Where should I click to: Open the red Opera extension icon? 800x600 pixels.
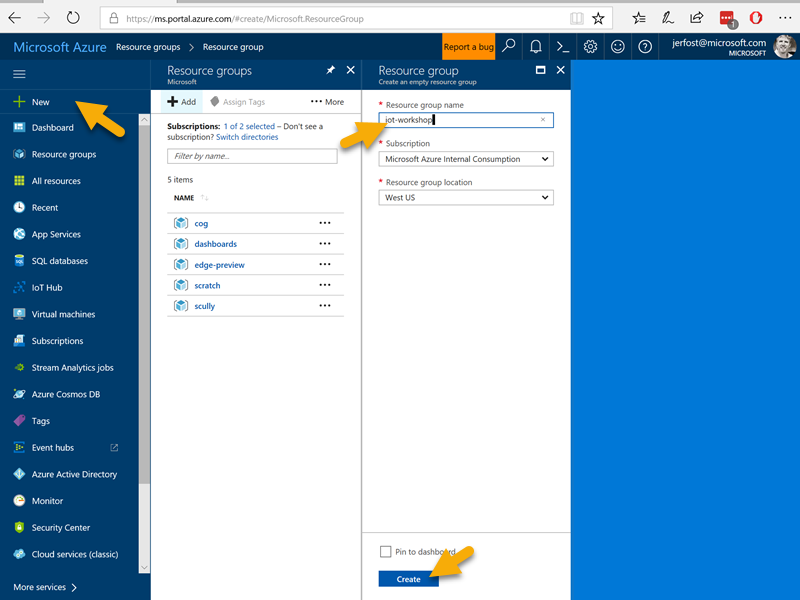click(756, 18)
